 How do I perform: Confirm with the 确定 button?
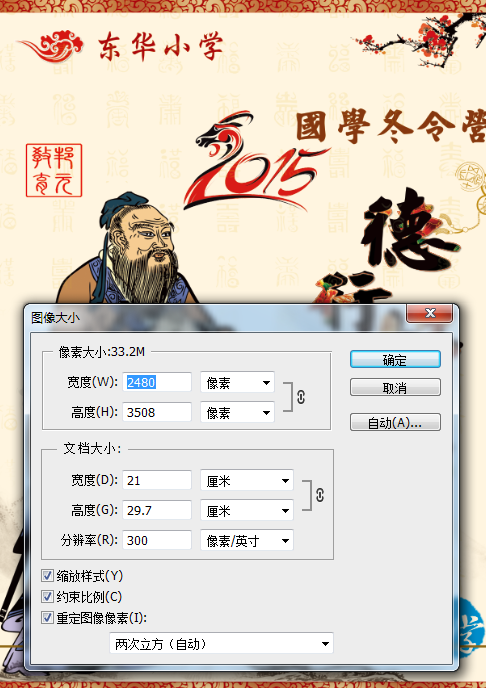pyautogui.click(x=395, y=359)
